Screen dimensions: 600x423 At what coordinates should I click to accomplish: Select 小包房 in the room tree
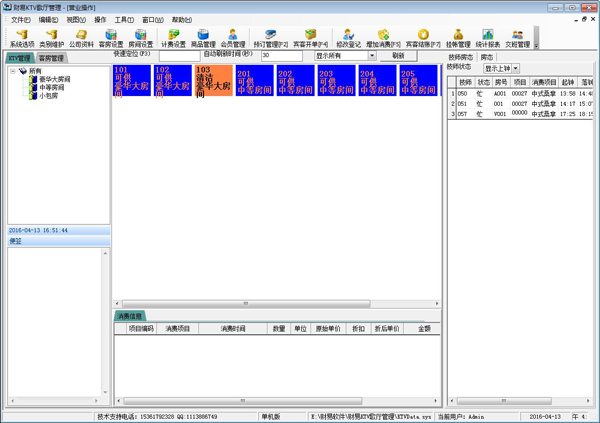tap(49, 96)
